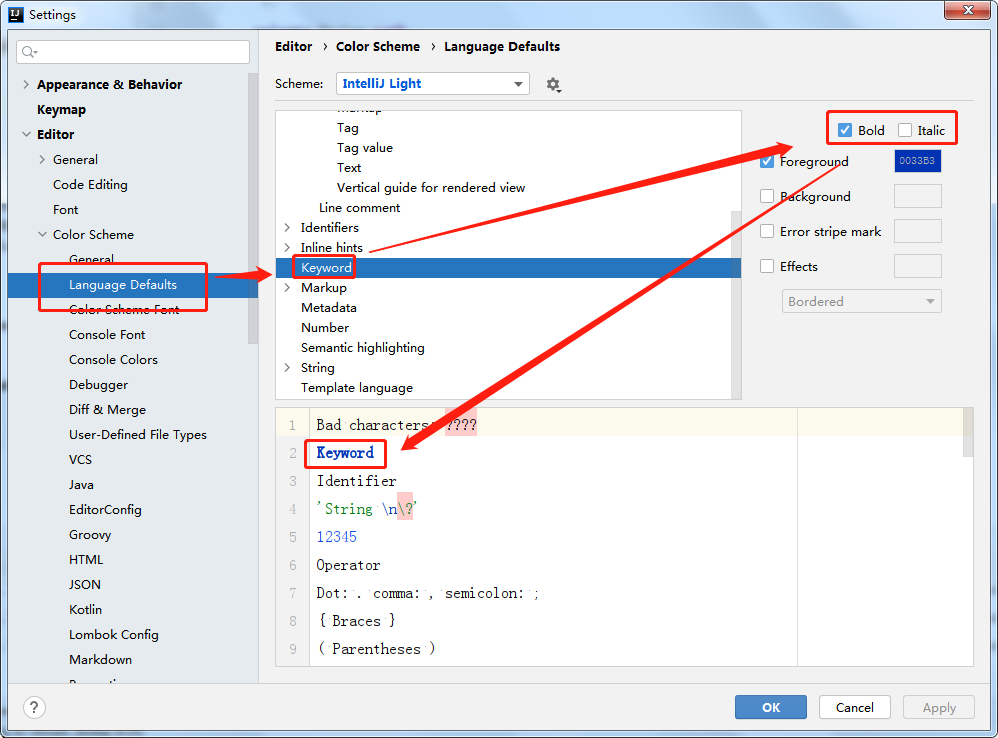
Task: Click the Keyword sample in preview
Action: pos(345,453)
